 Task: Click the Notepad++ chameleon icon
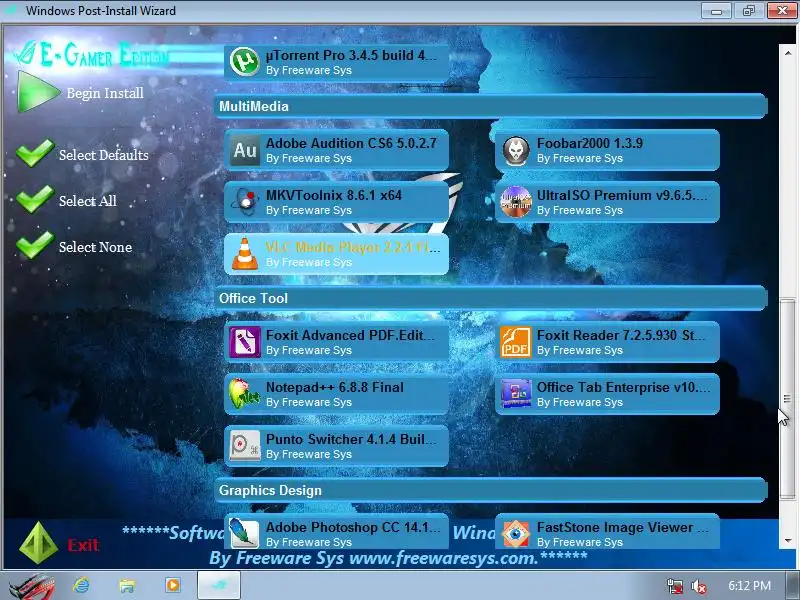(244, 394)
